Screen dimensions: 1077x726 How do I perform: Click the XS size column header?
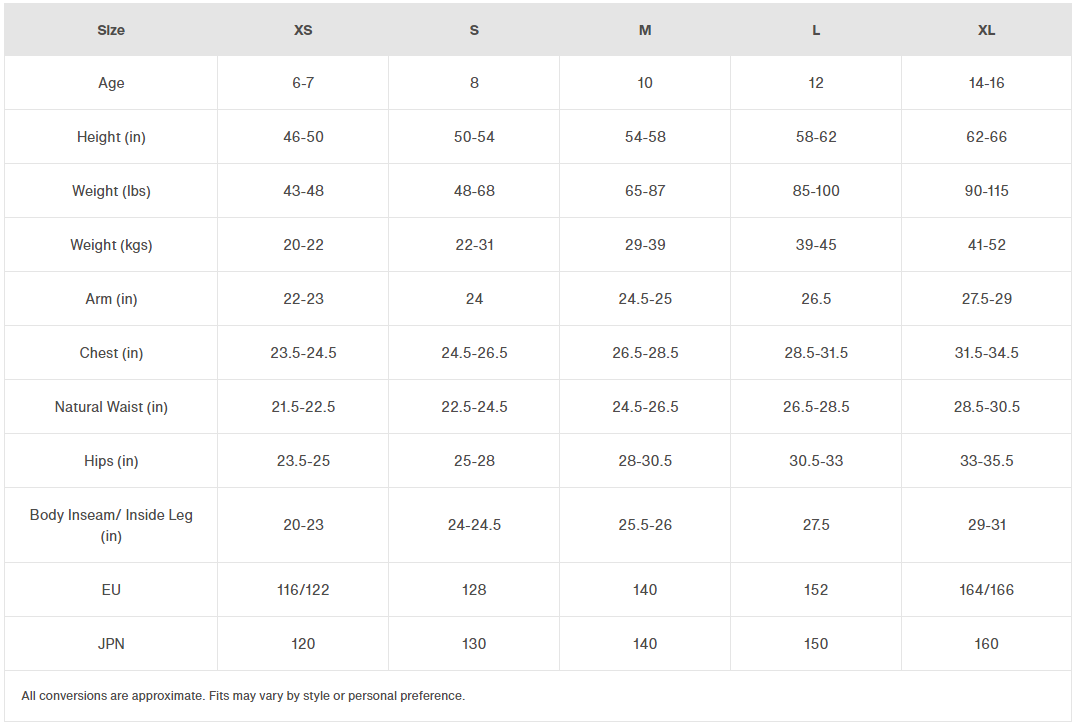tap(303, 30)
